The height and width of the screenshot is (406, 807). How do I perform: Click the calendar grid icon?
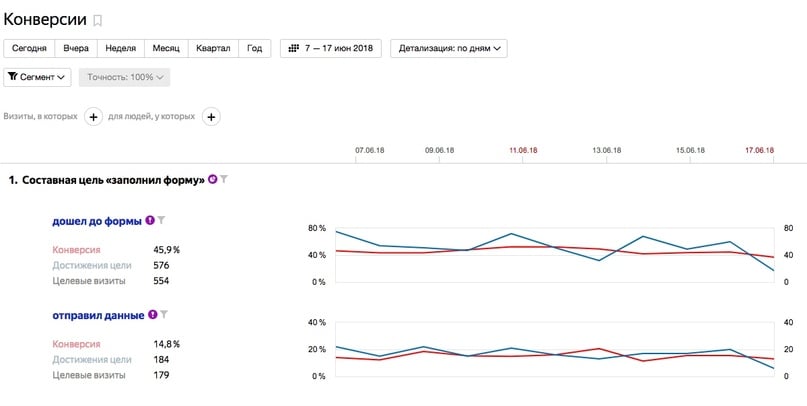pyautogui.click(x=293, y=48)
